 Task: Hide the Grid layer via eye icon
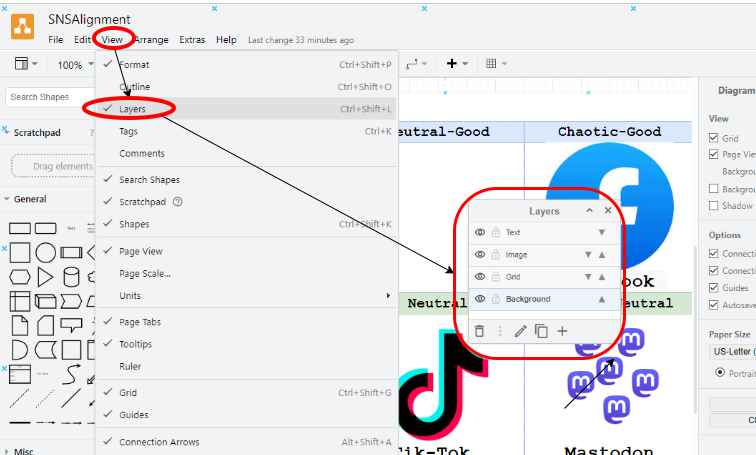pos(480,277)
